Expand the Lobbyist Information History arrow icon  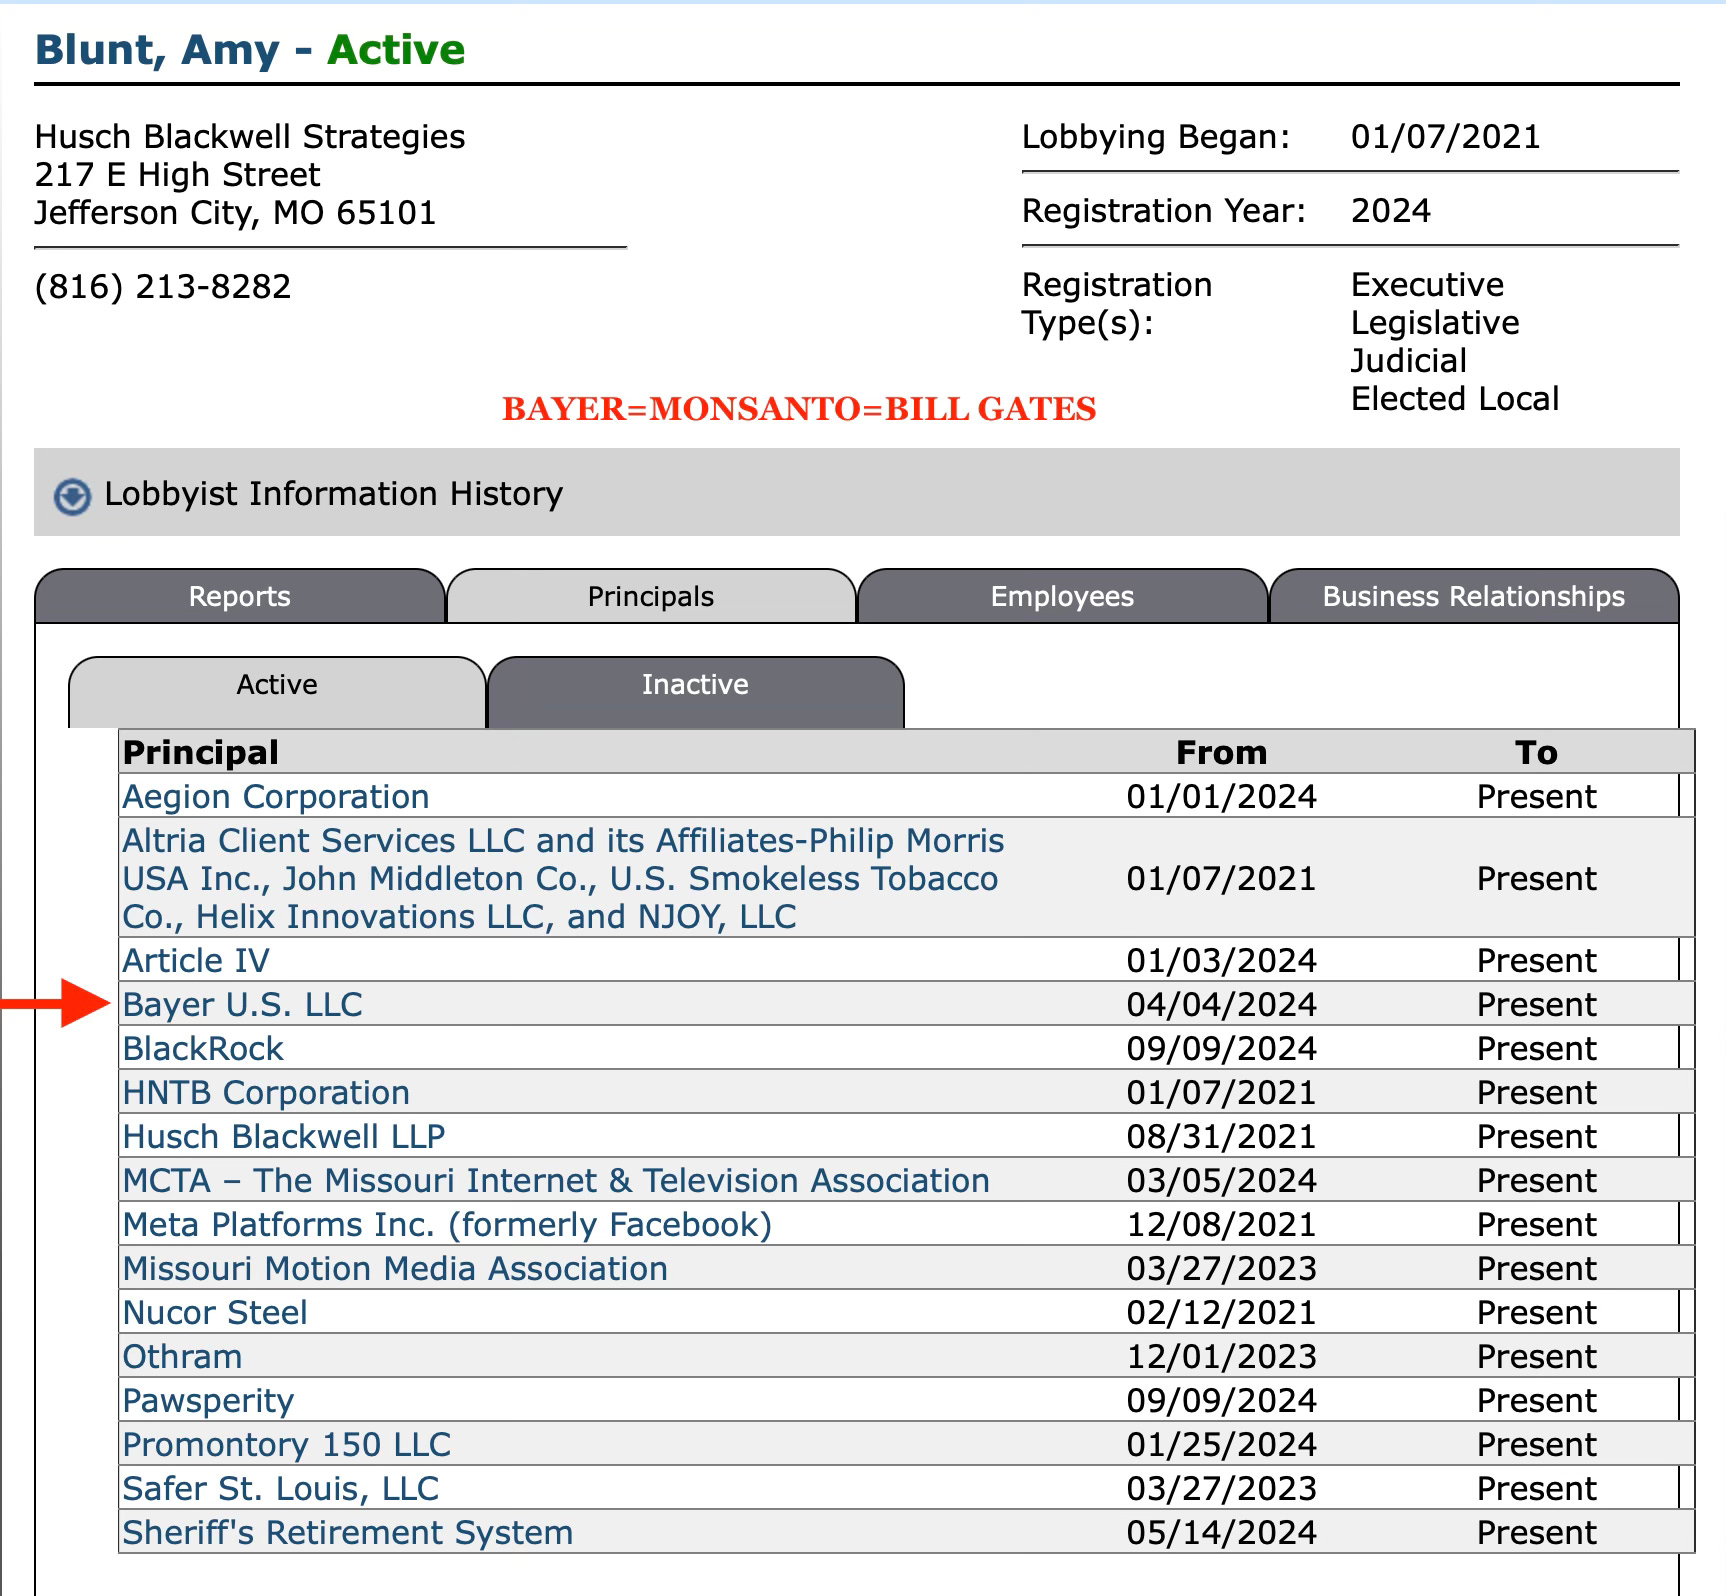coord(72,496)
